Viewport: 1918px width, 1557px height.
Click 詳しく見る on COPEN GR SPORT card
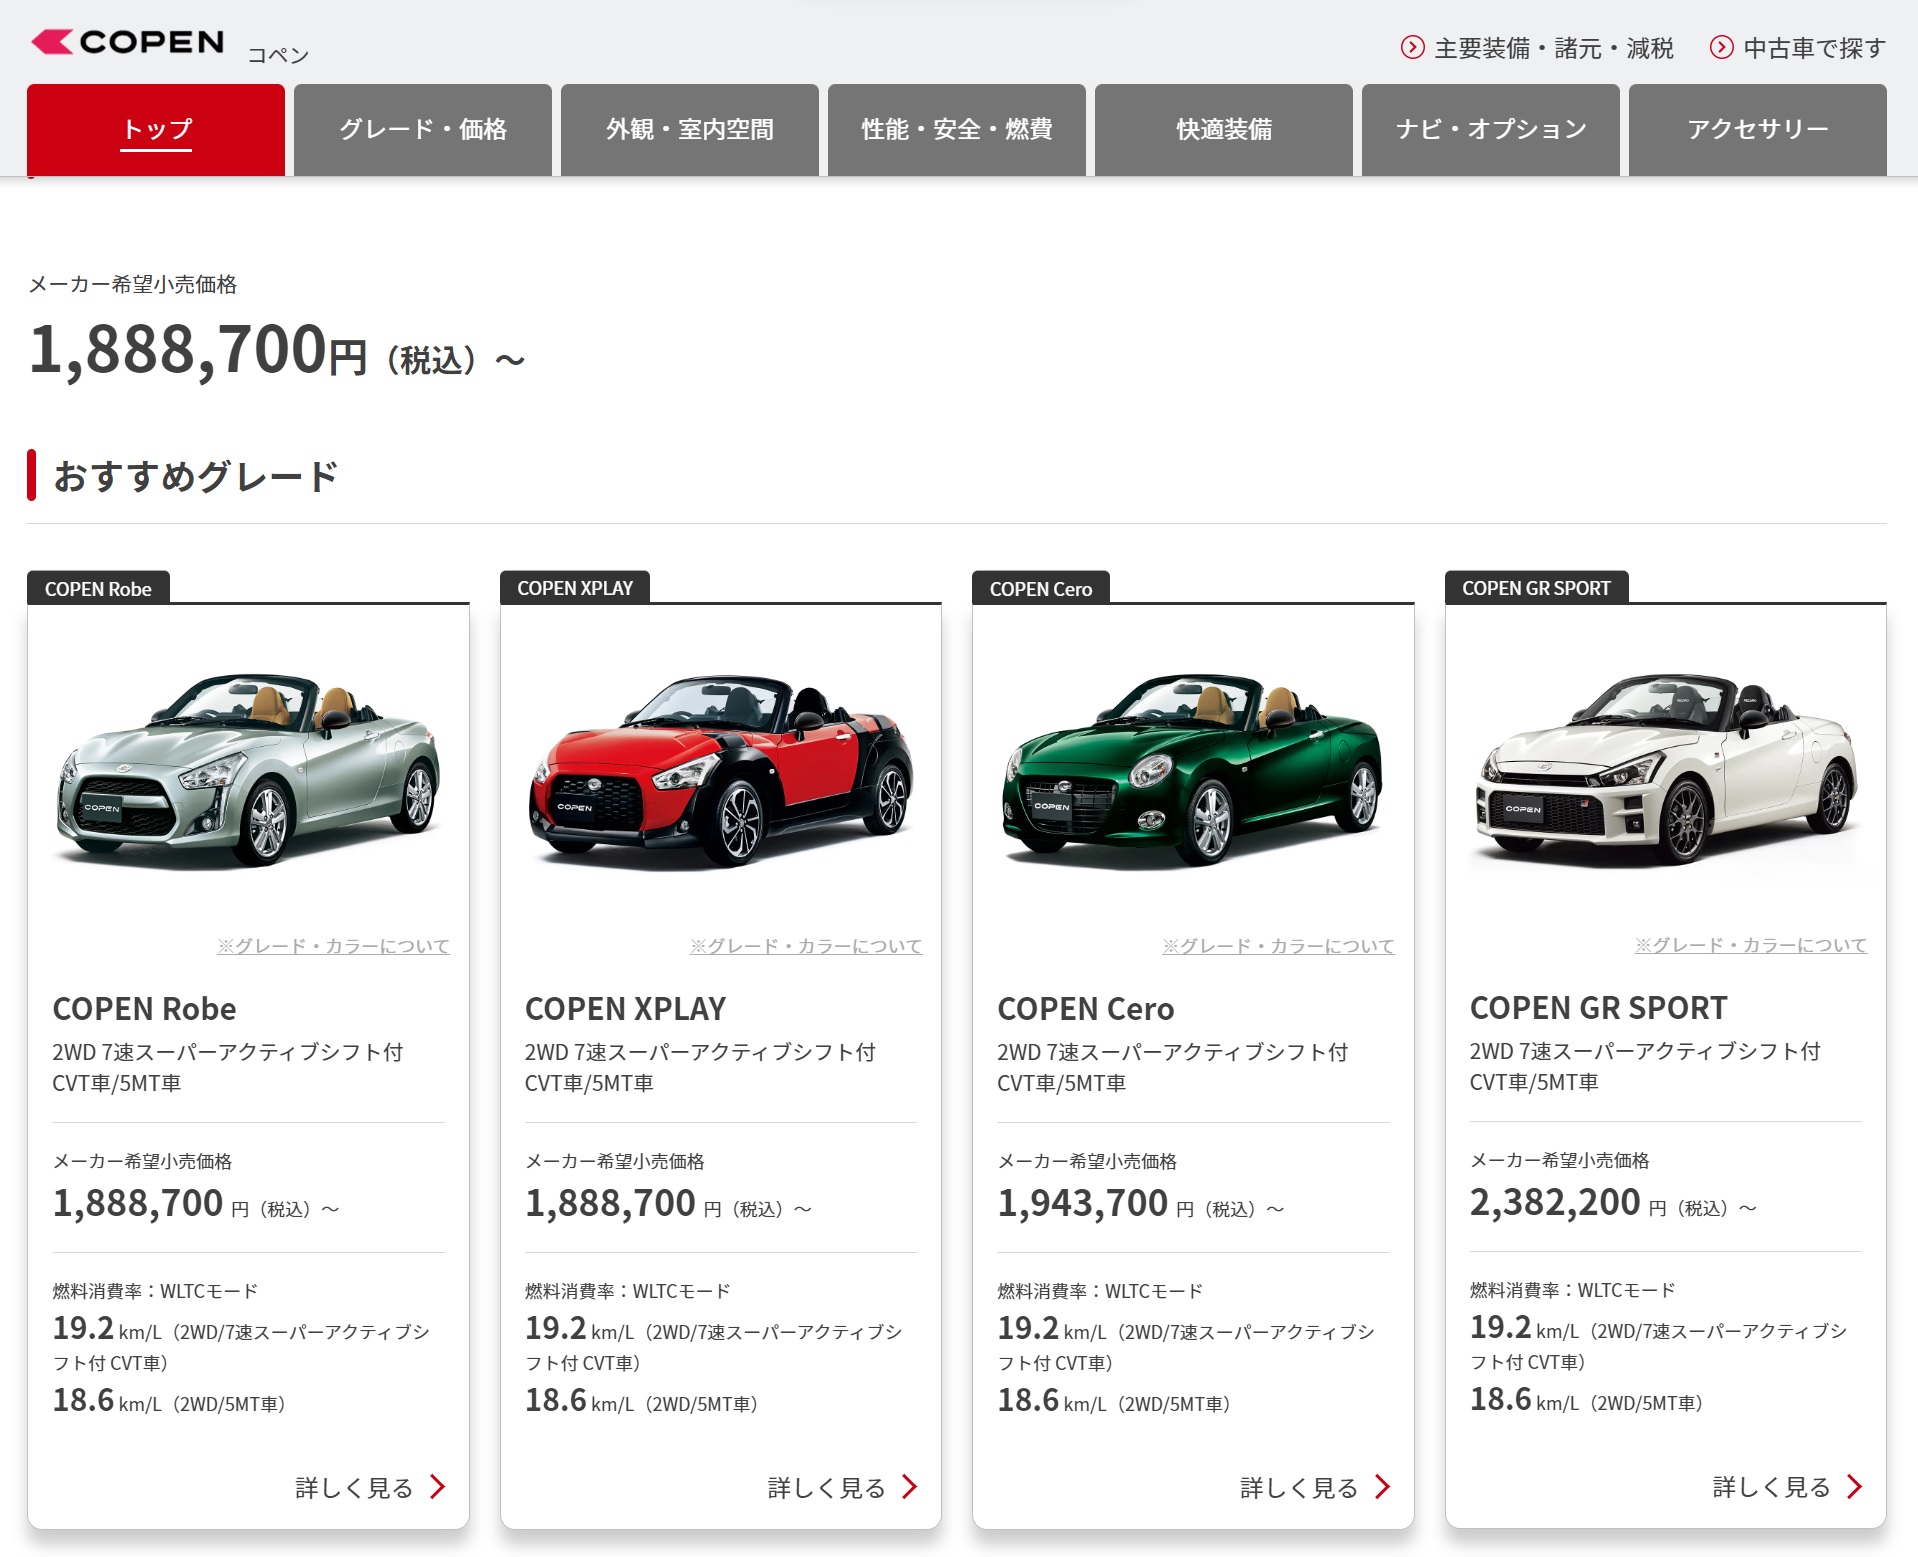pos(1771,1487)
